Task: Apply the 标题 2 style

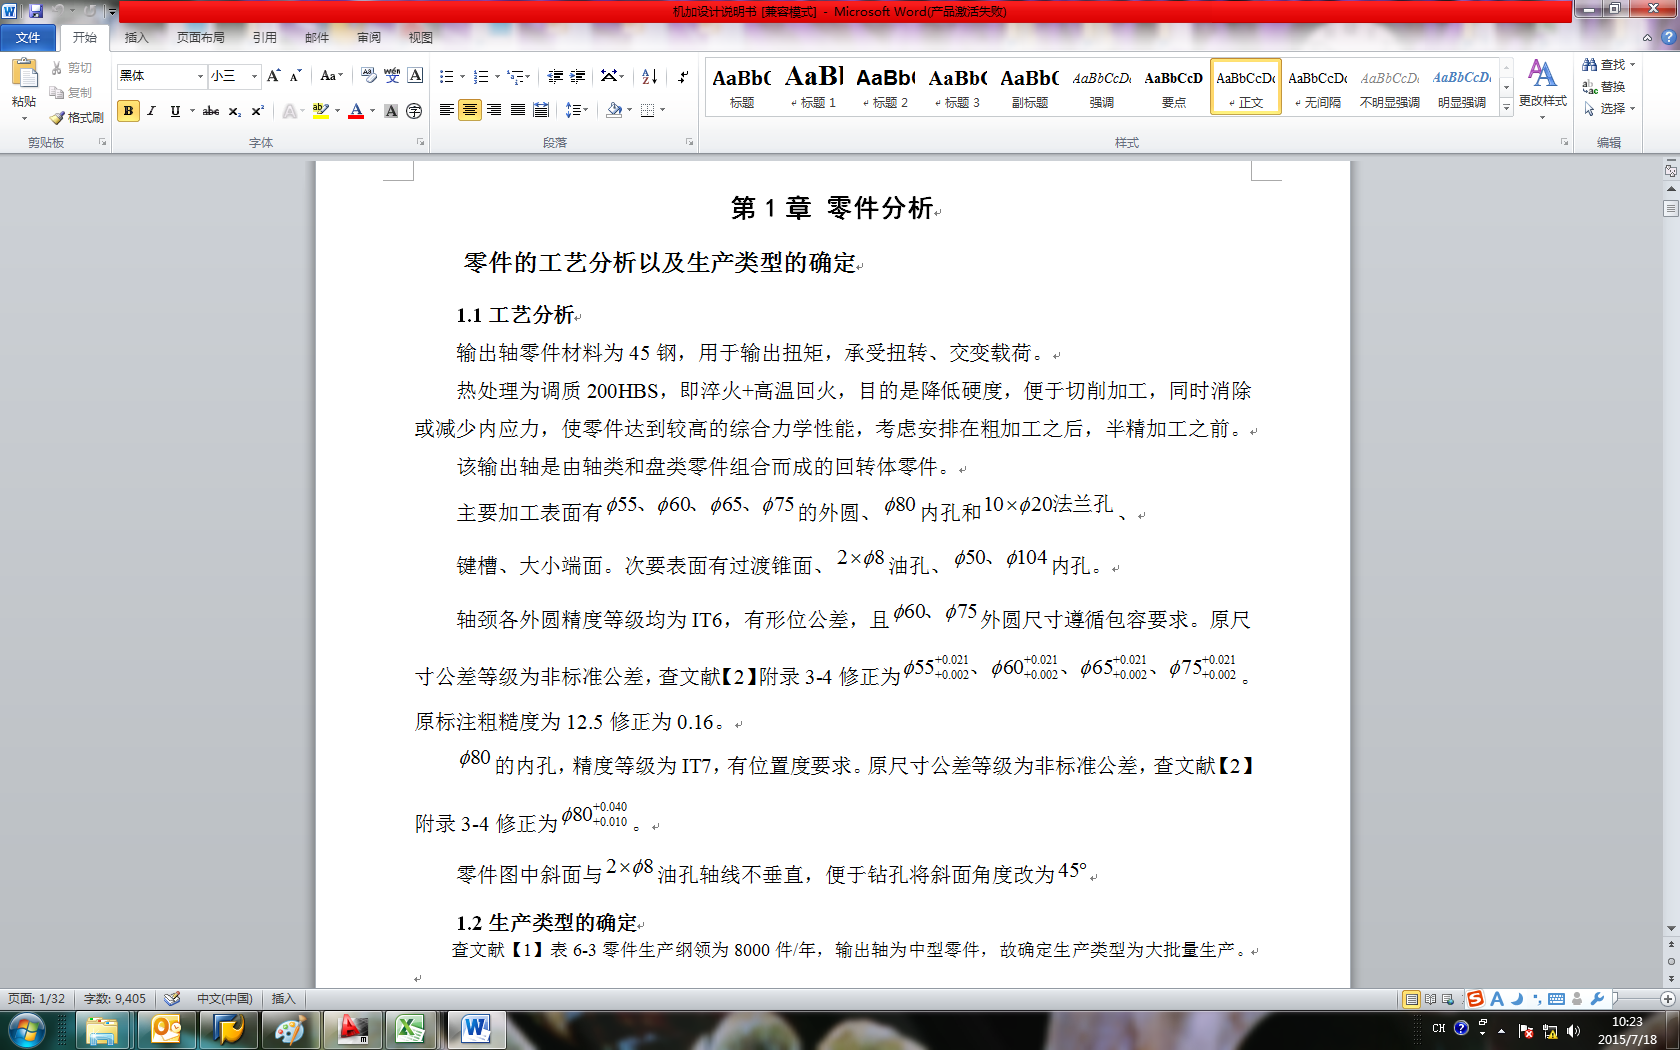Action: click(886, 87)
